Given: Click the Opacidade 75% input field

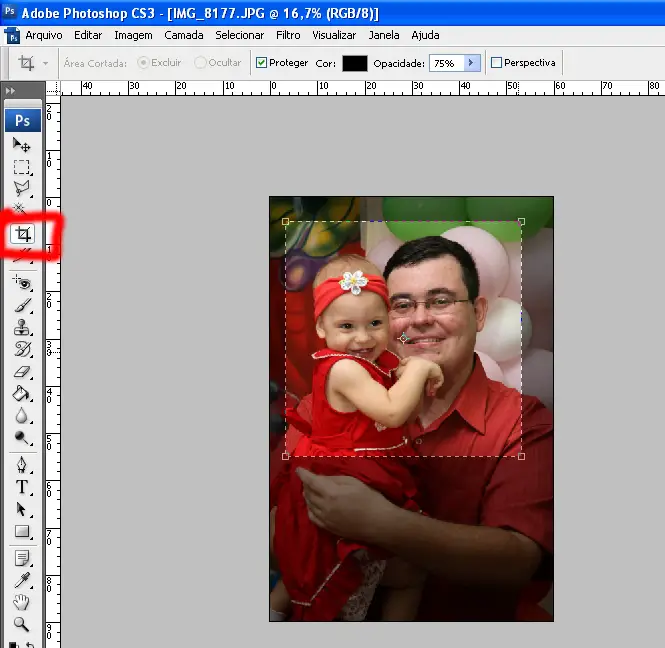Looking at the screenshot, I should [x=445, y=63].
